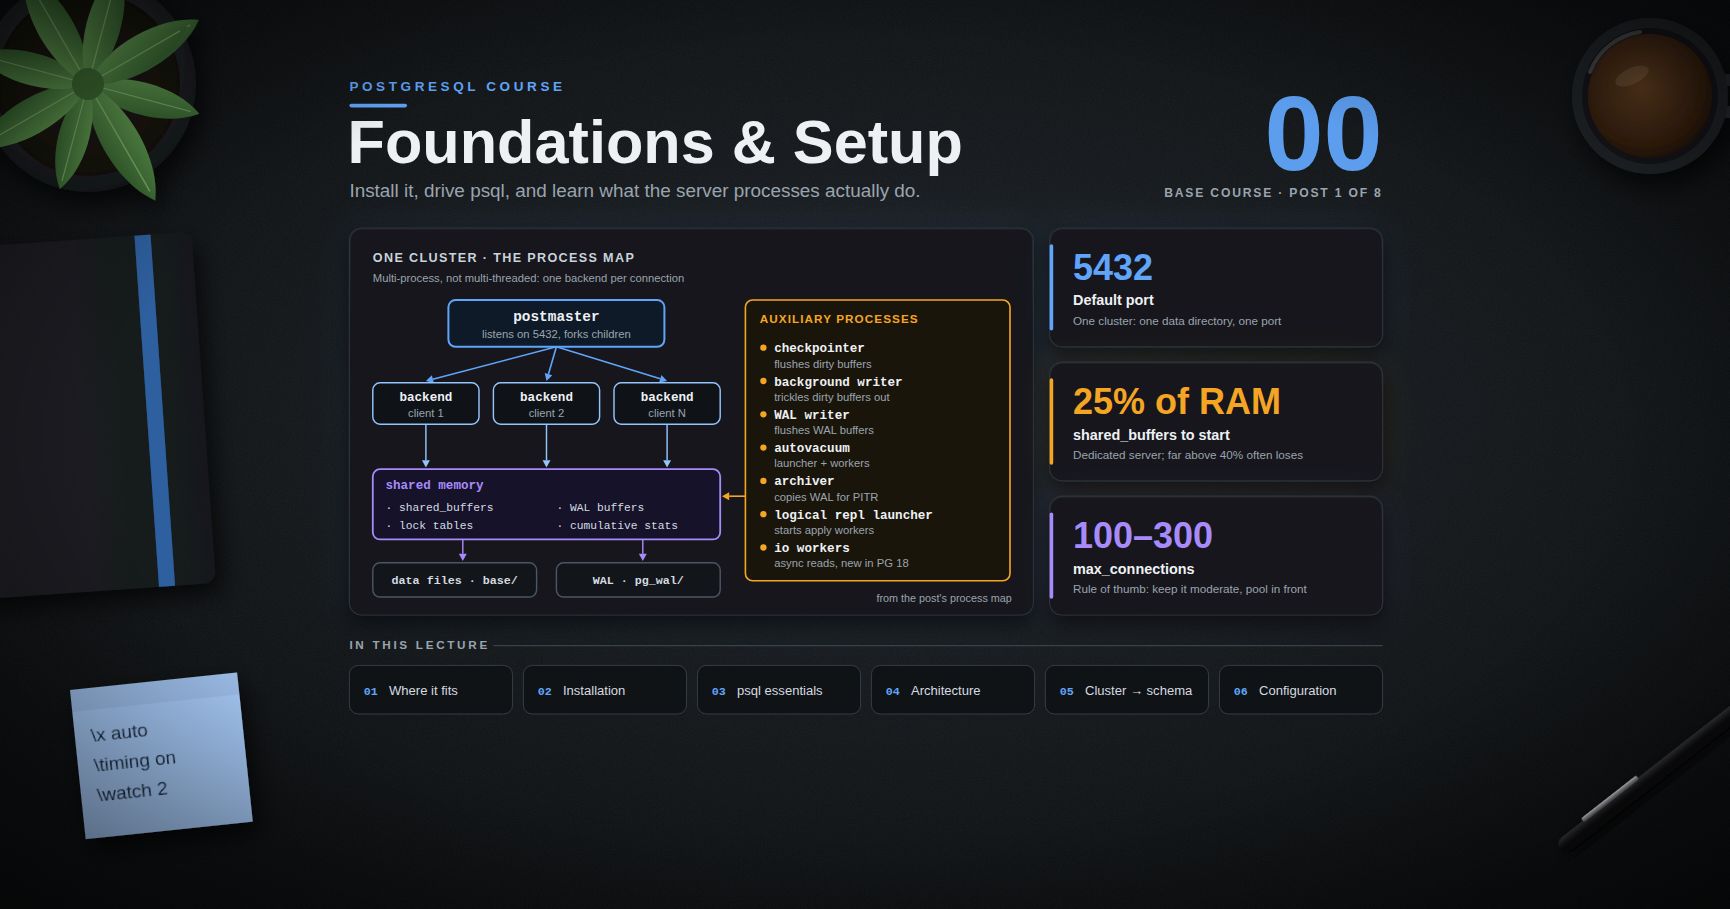Click the 'AUXILIARY PROCESSES' heading
Screen dimensions: 1730x909
coord(839,319)
